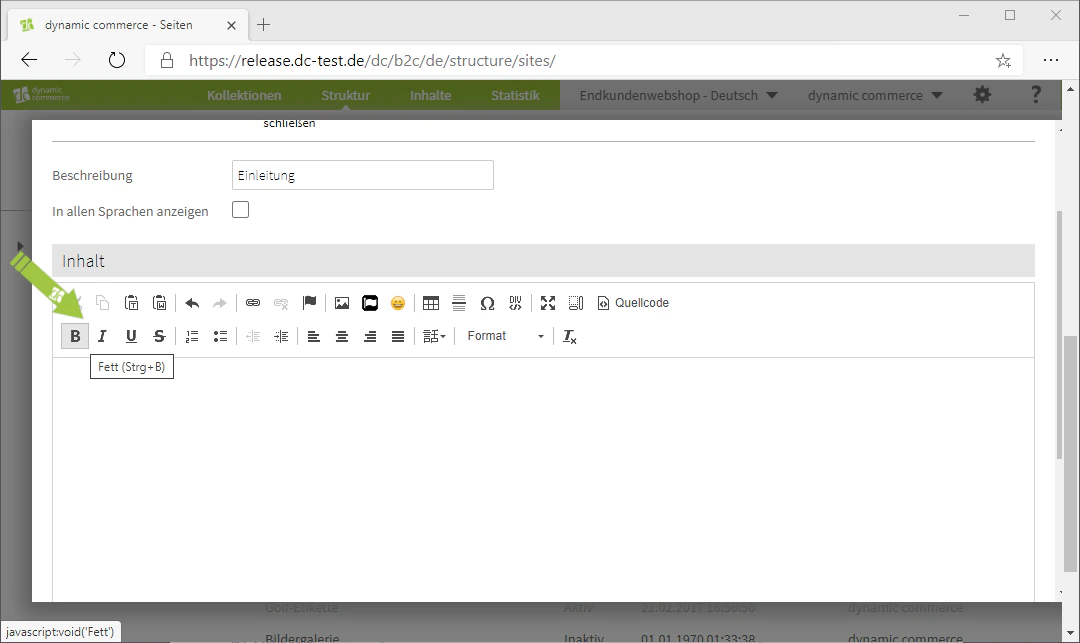1080x643 pixels.
Task: Center-align the text
Action: coord(342,336)
